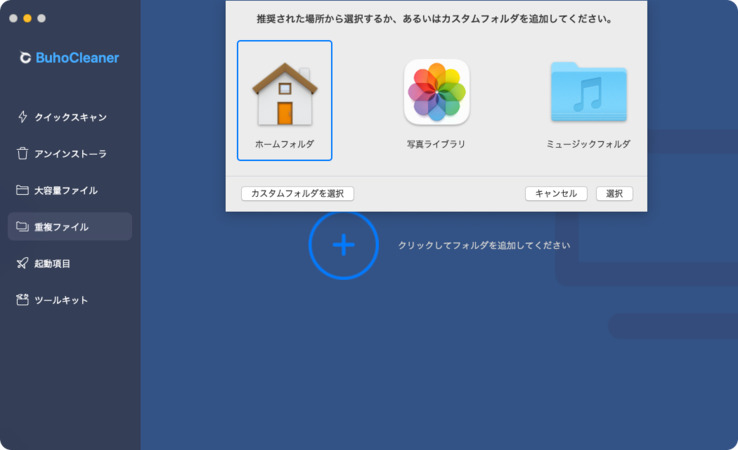Click the first gray window control button
This screenshot has width=738, height=450.
pos(13,18)
